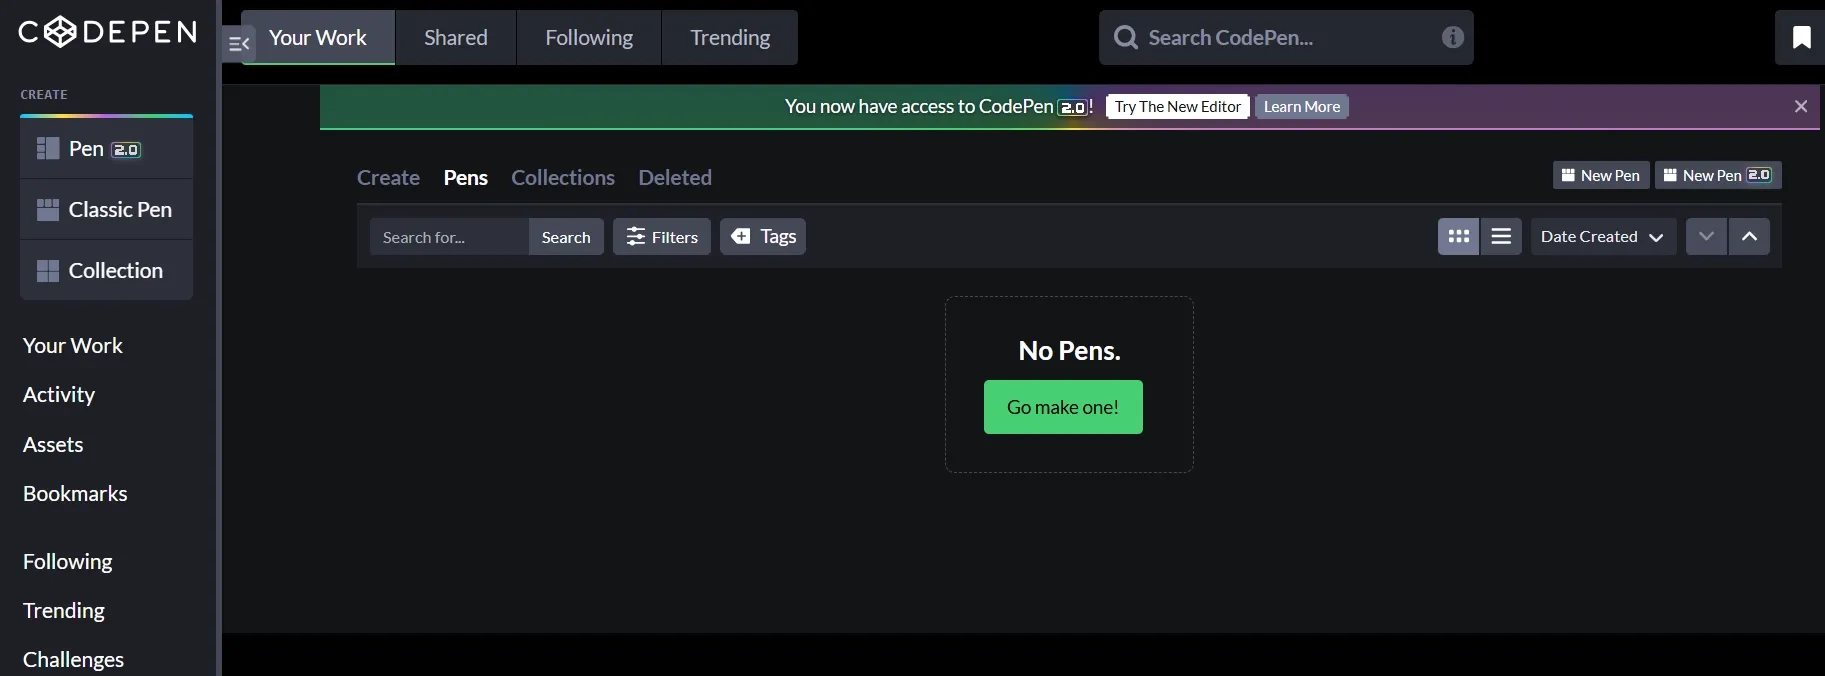
Task: Open Activity in sidebar
Action: click(59, 395)
